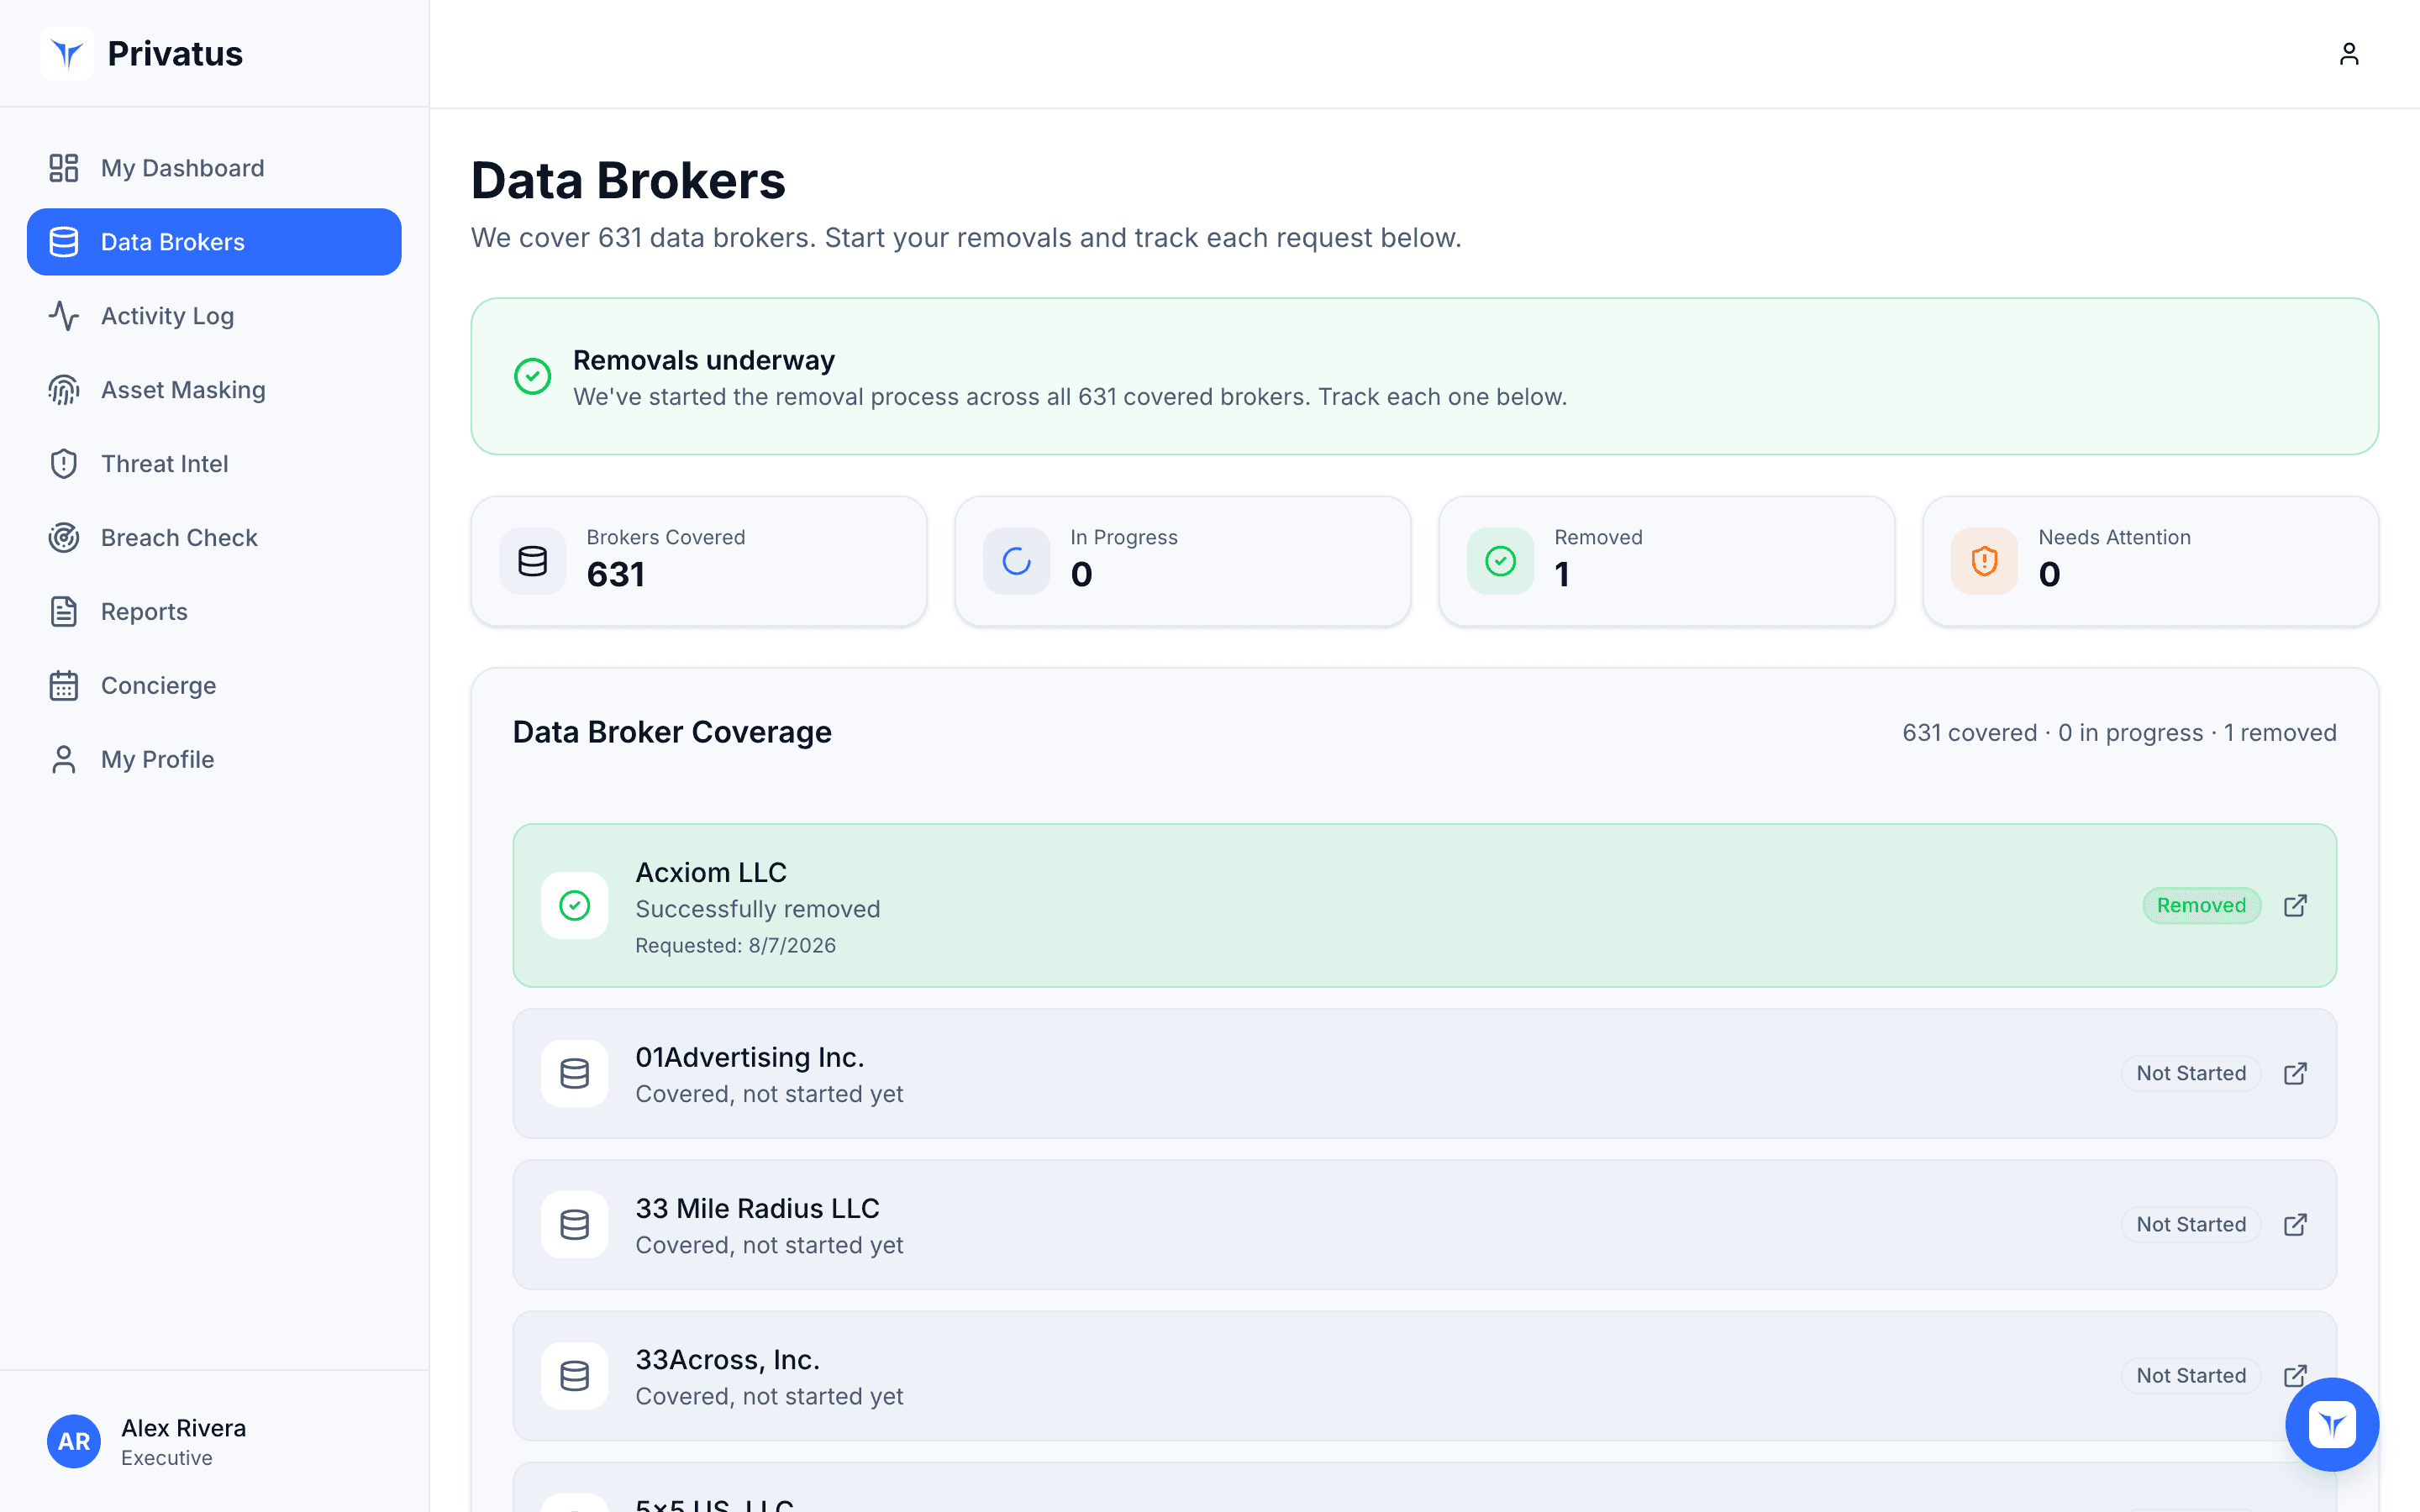Viewport: 2420px width, 1512px height.
Task: Open the Reports page
Action: tap(214, 612)
